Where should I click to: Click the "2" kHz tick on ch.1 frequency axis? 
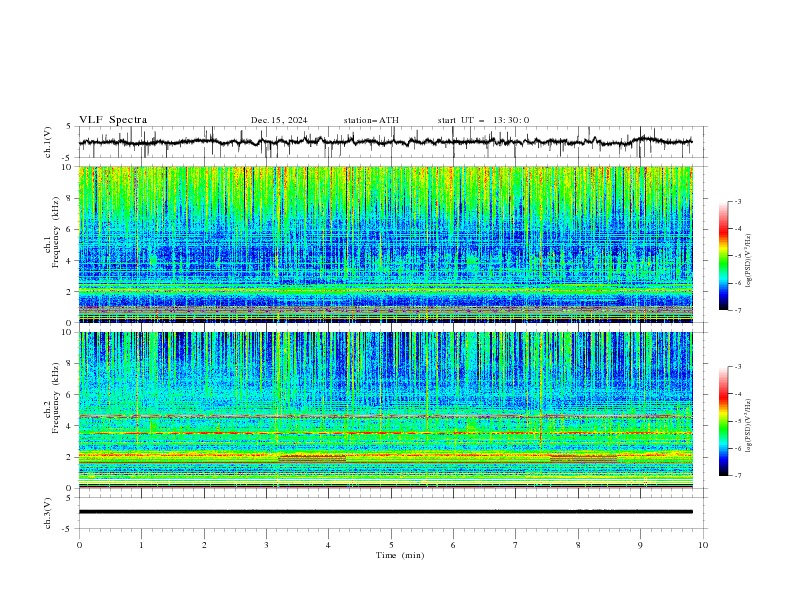point(71,292)
